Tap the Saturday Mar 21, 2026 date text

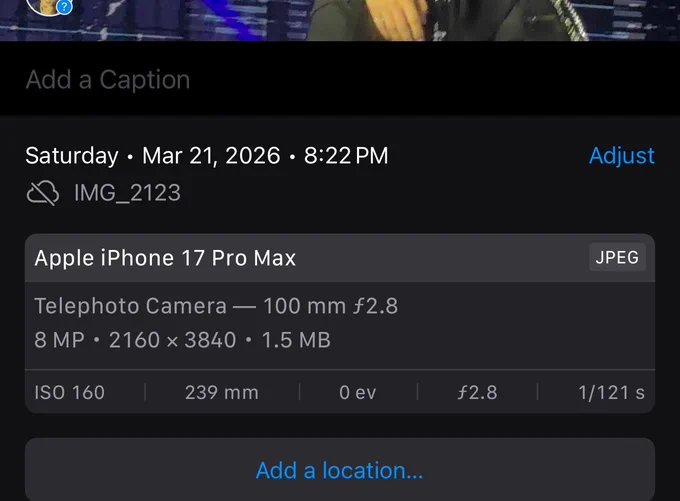pos(207,156)
